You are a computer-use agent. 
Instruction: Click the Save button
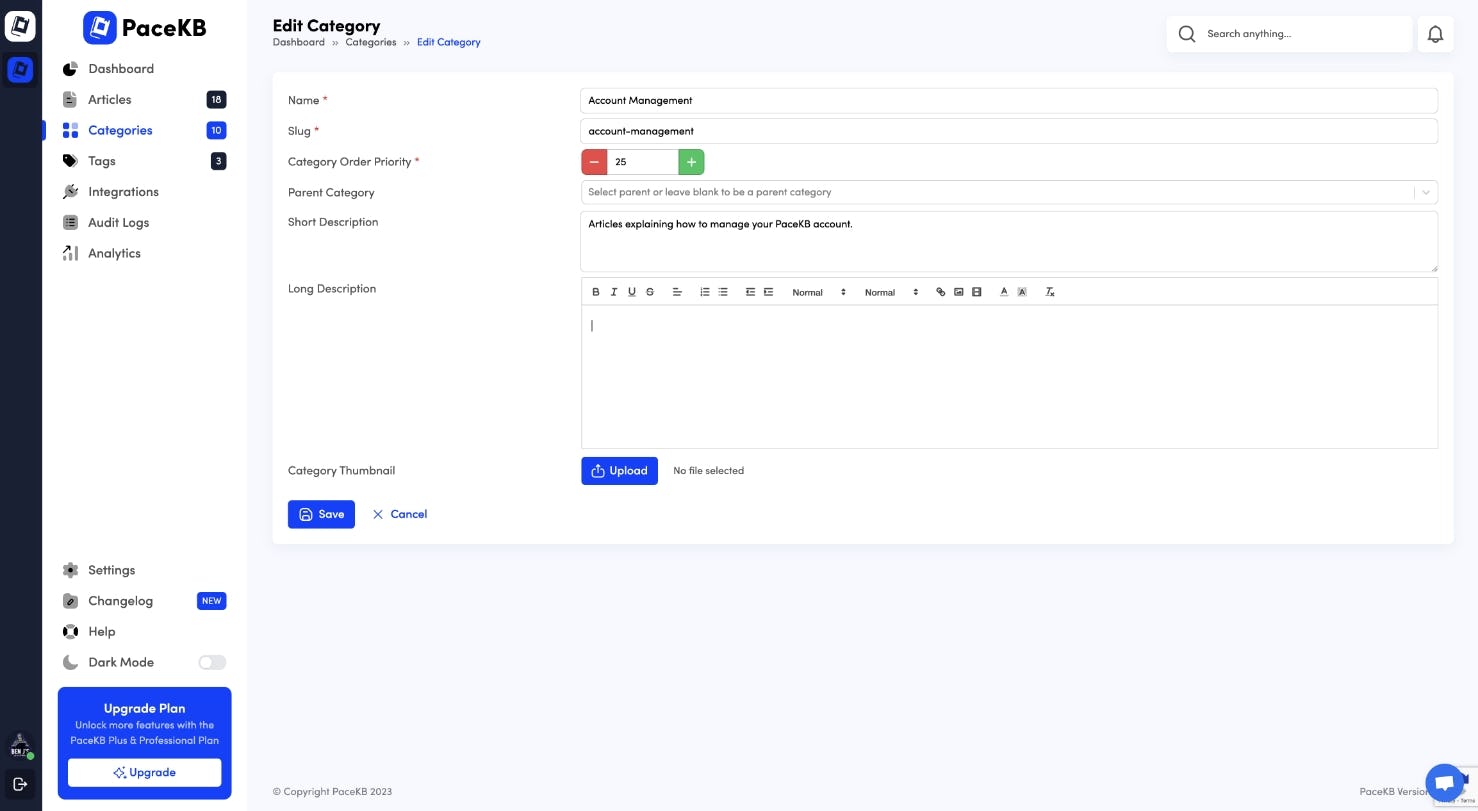pyautogui.click(x=321, y=513)
